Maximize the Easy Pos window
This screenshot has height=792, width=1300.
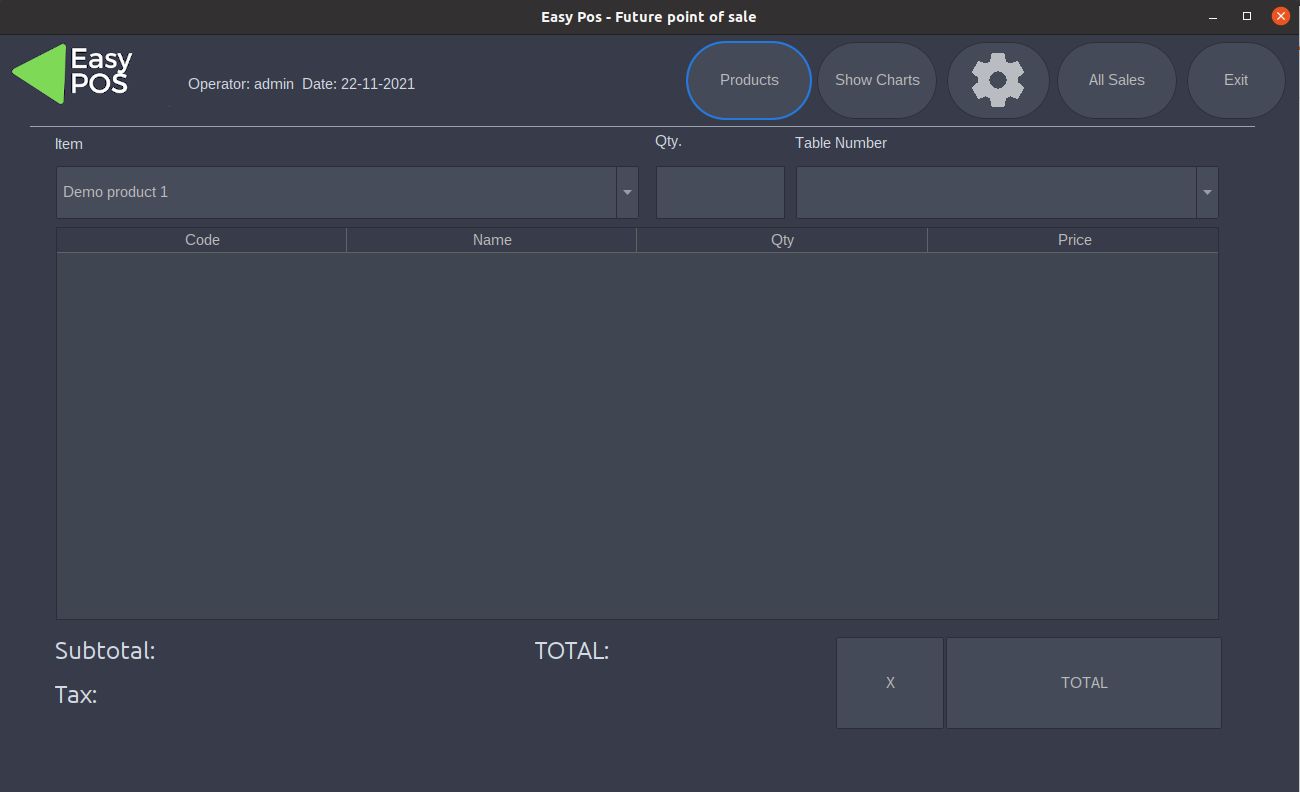click(1247, 17)
